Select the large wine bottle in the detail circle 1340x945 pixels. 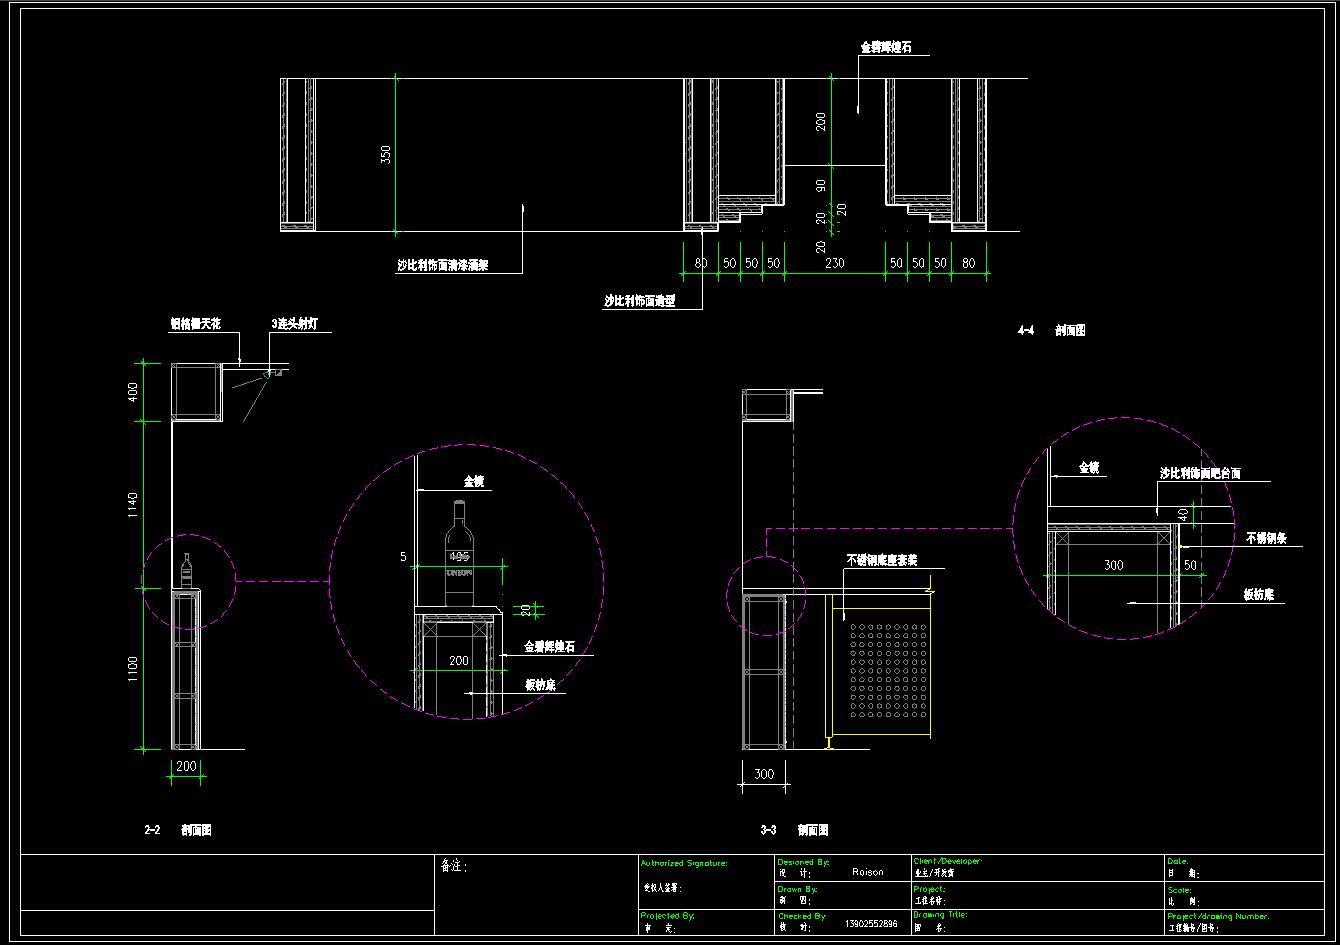click(459, 553)
